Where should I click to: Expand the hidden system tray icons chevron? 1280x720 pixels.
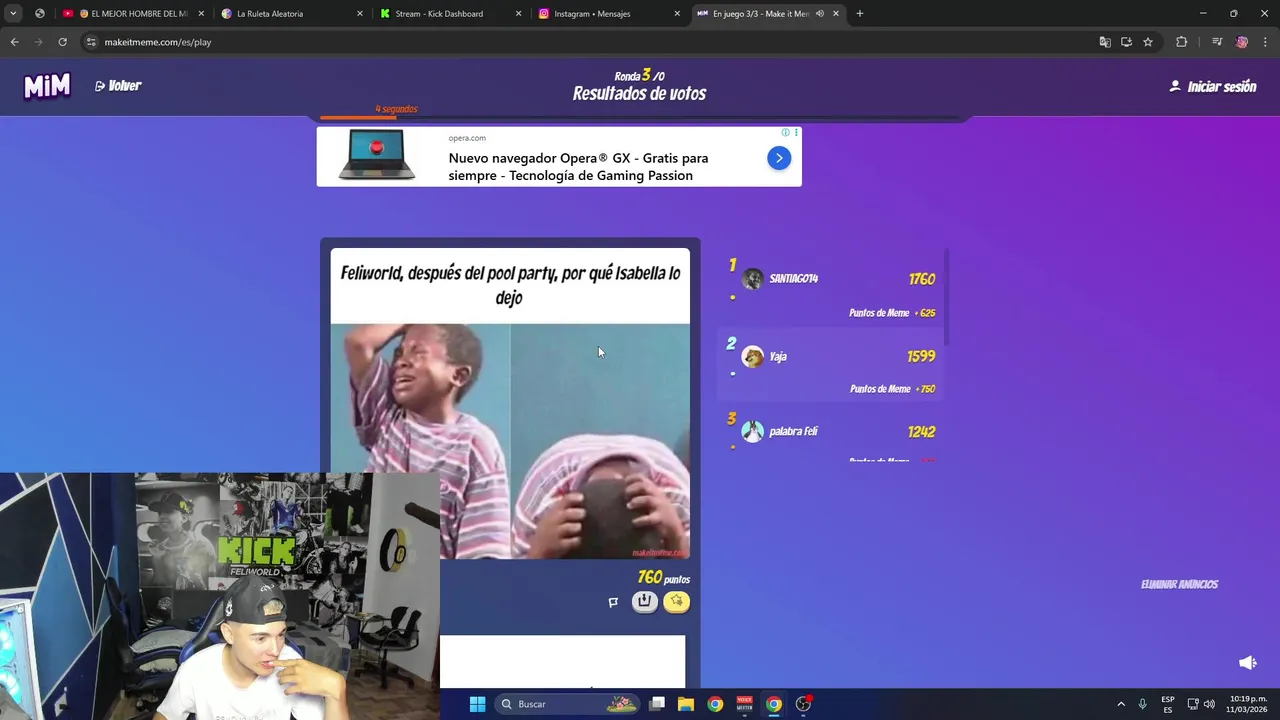tap(1121, 704)
